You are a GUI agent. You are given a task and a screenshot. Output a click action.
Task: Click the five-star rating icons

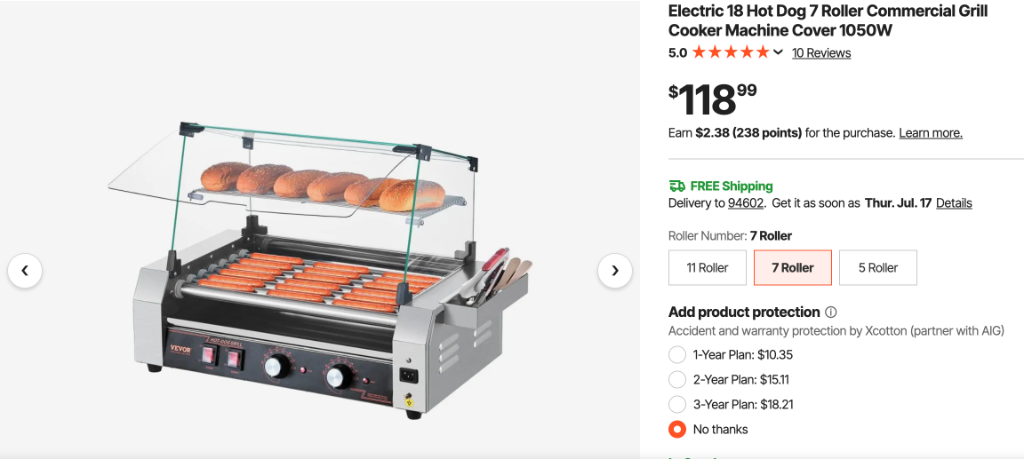[x=730, y=53]
